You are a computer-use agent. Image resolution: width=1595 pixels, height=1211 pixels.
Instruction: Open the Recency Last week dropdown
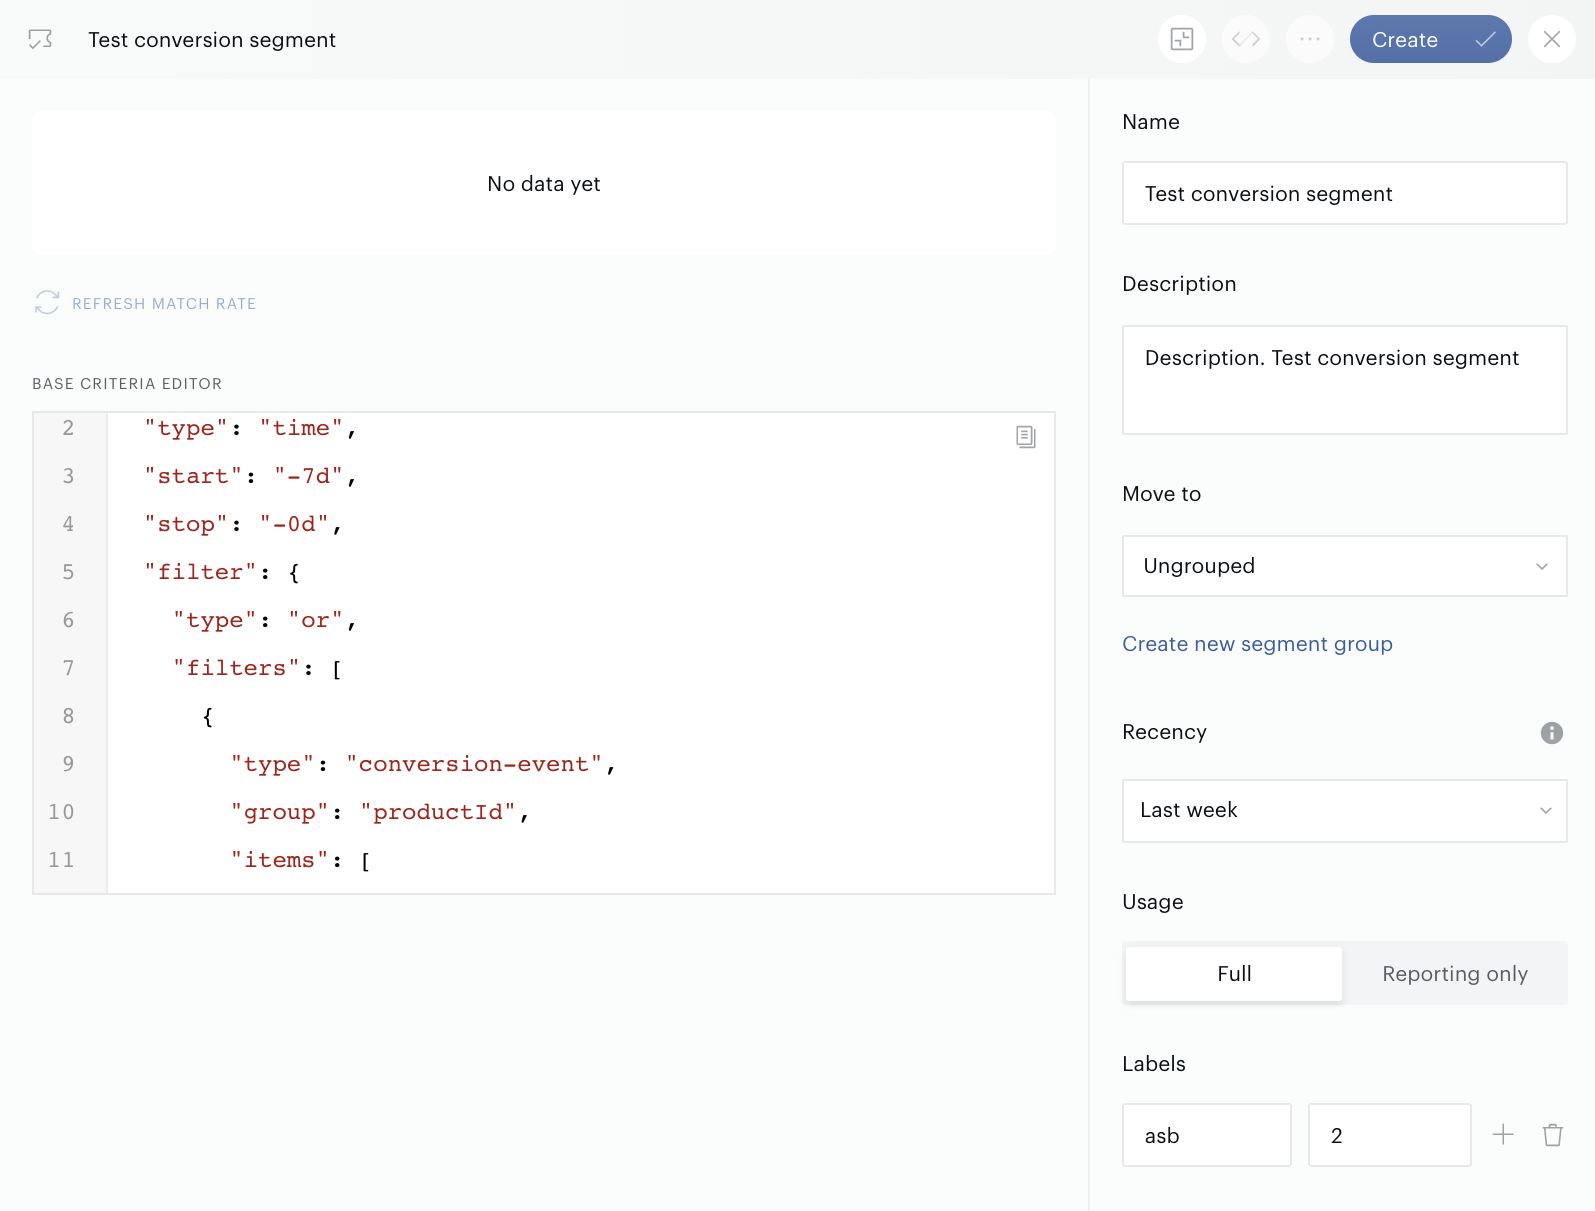(1344, 811)
